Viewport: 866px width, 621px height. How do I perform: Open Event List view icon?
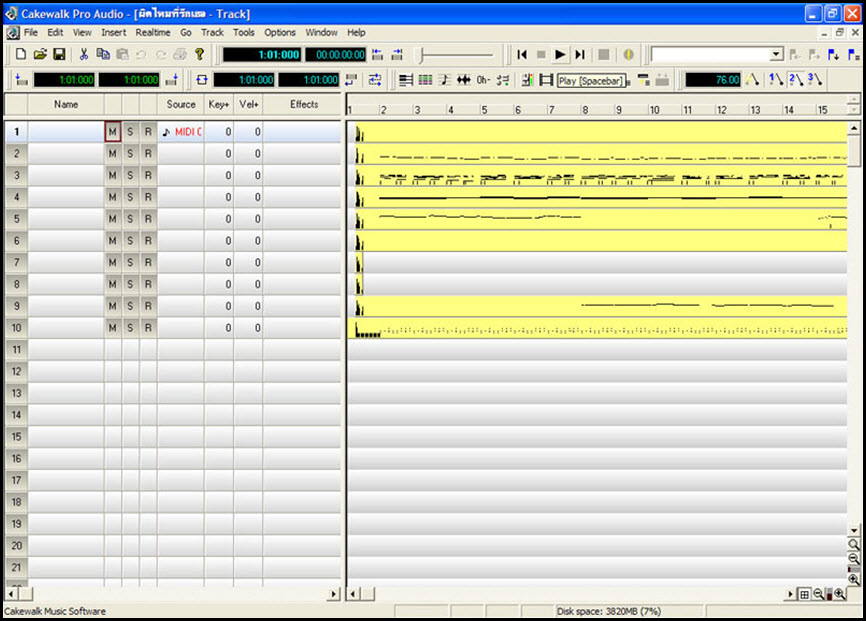point(425,80)
